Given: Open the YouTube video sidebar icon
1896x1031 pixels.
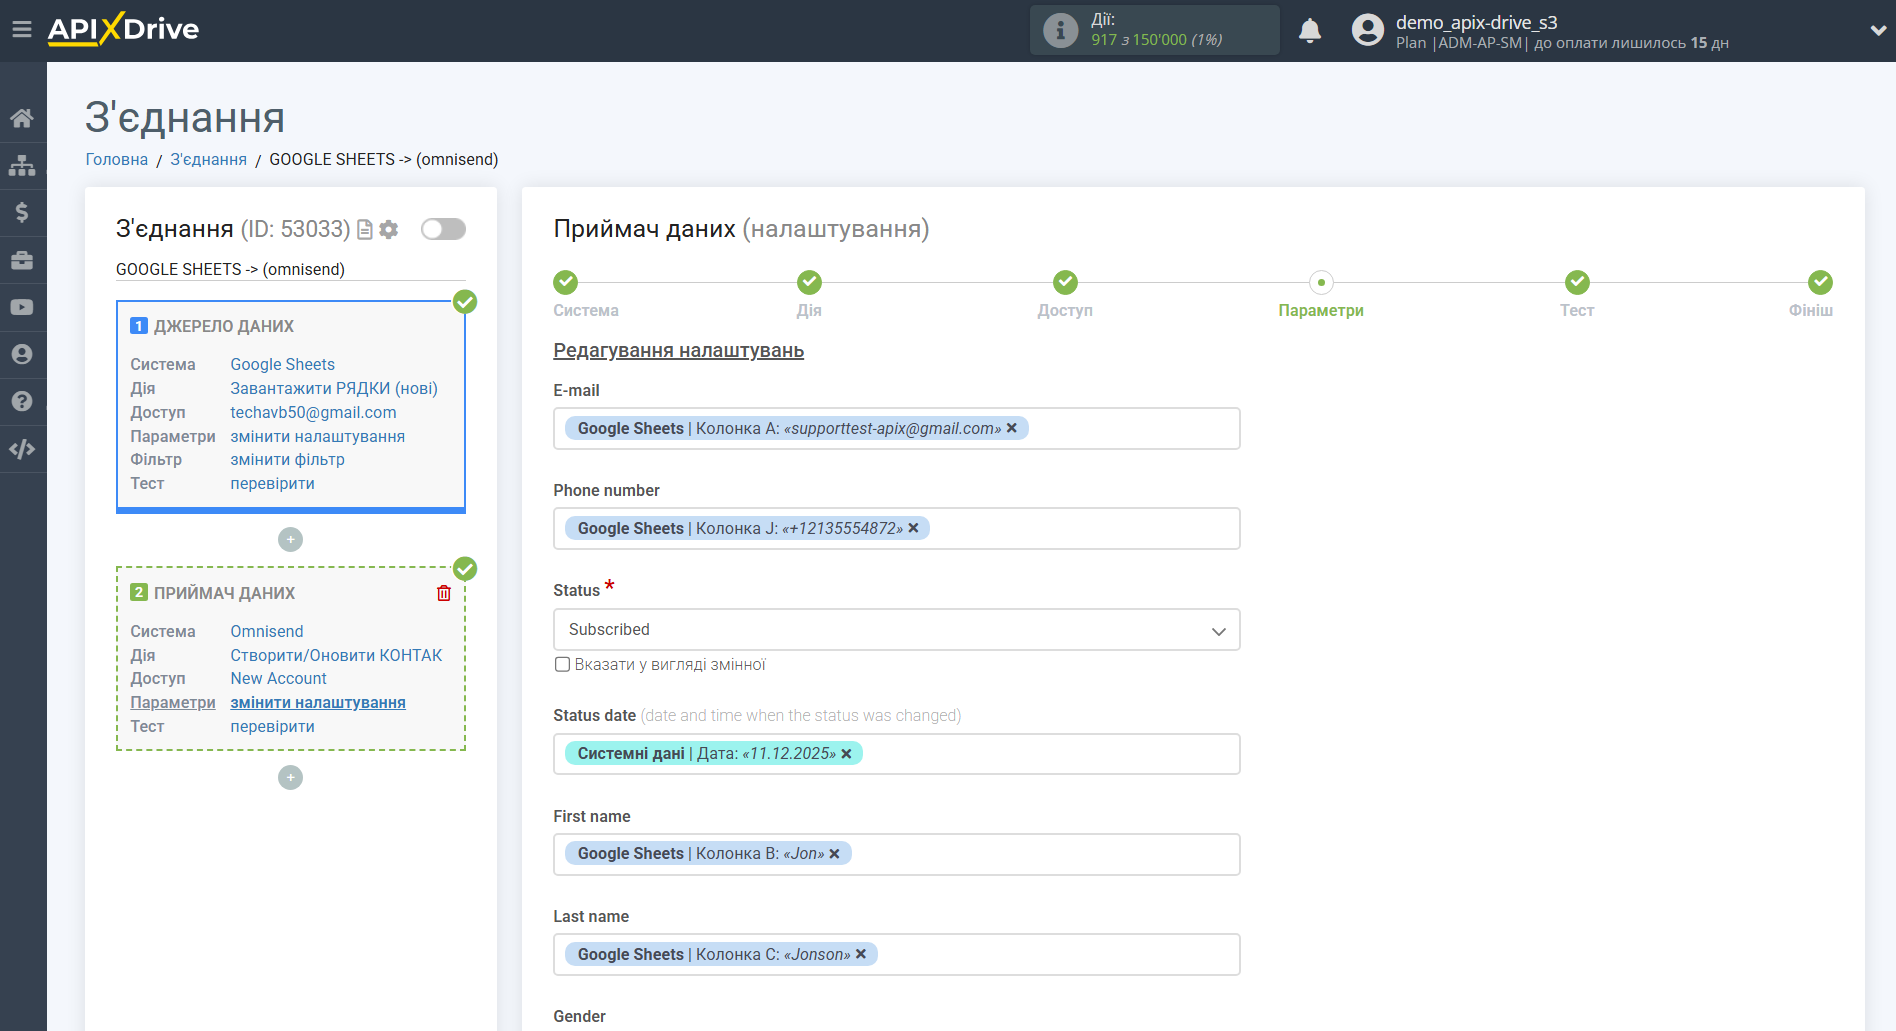Looking at the screenshot, I should [22, 307].
